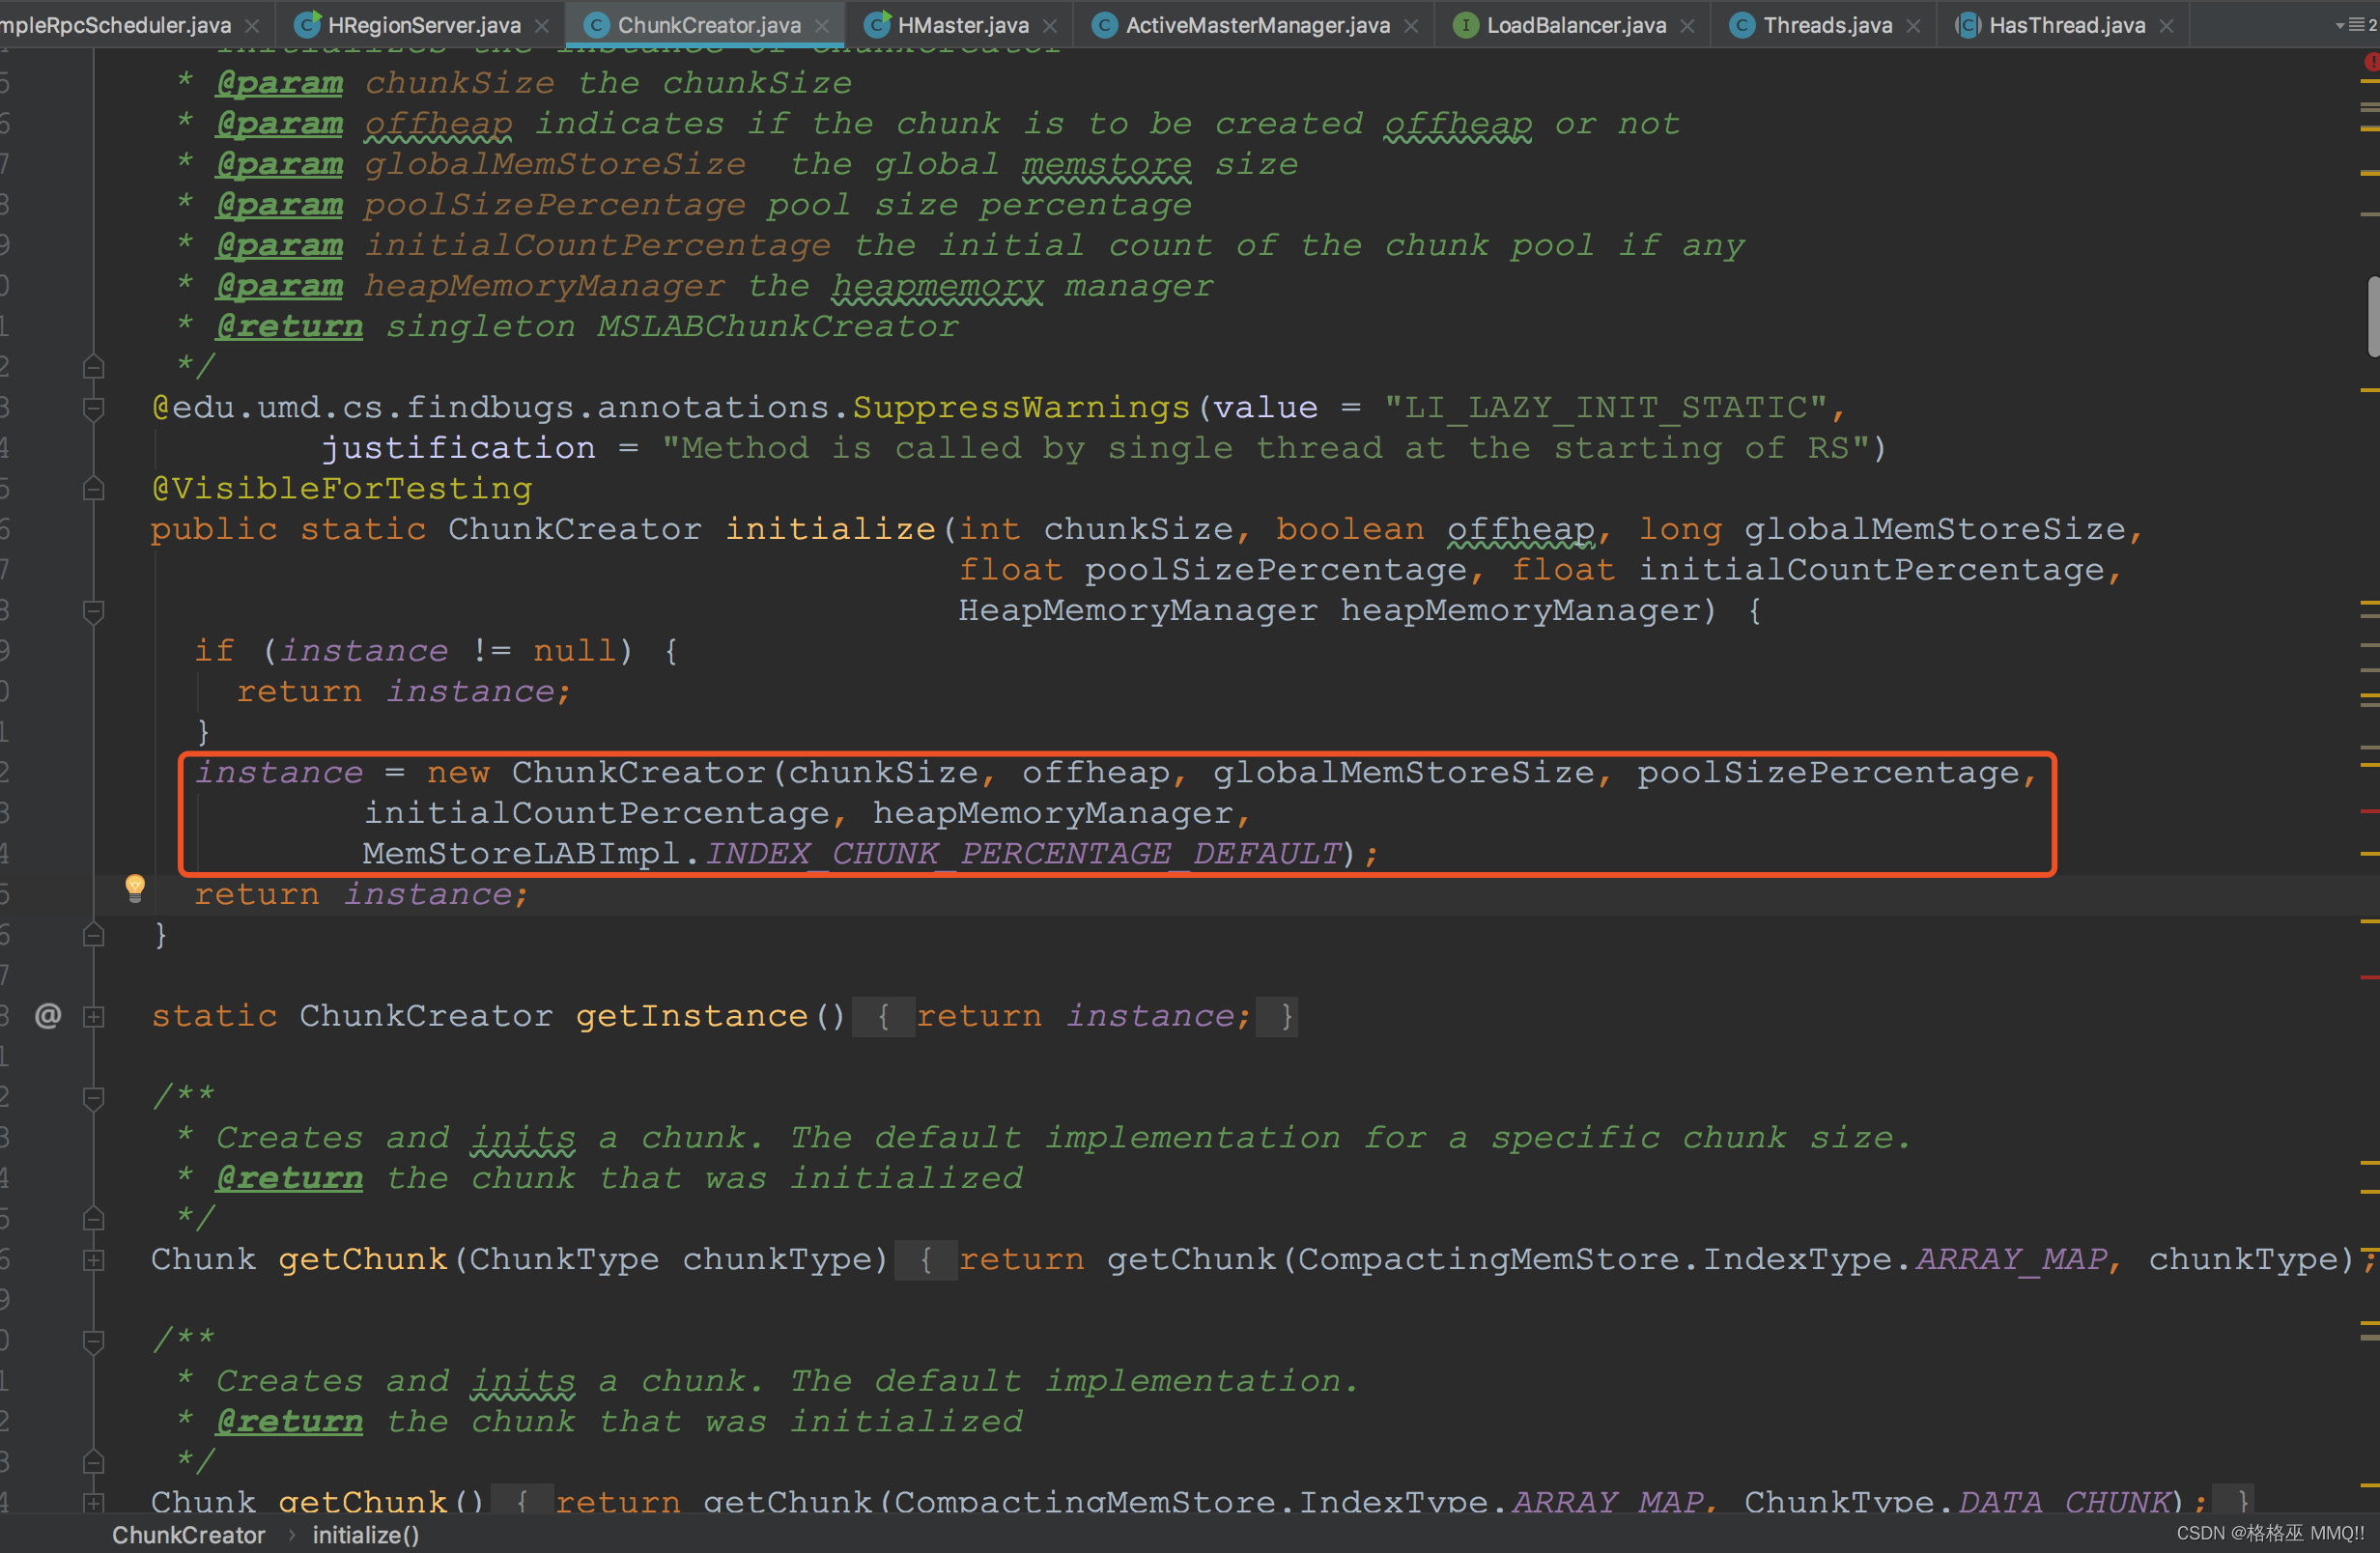Click the 'instance != null' condition
This screenshot has height=1553, width=2380.
click(447, 651)
